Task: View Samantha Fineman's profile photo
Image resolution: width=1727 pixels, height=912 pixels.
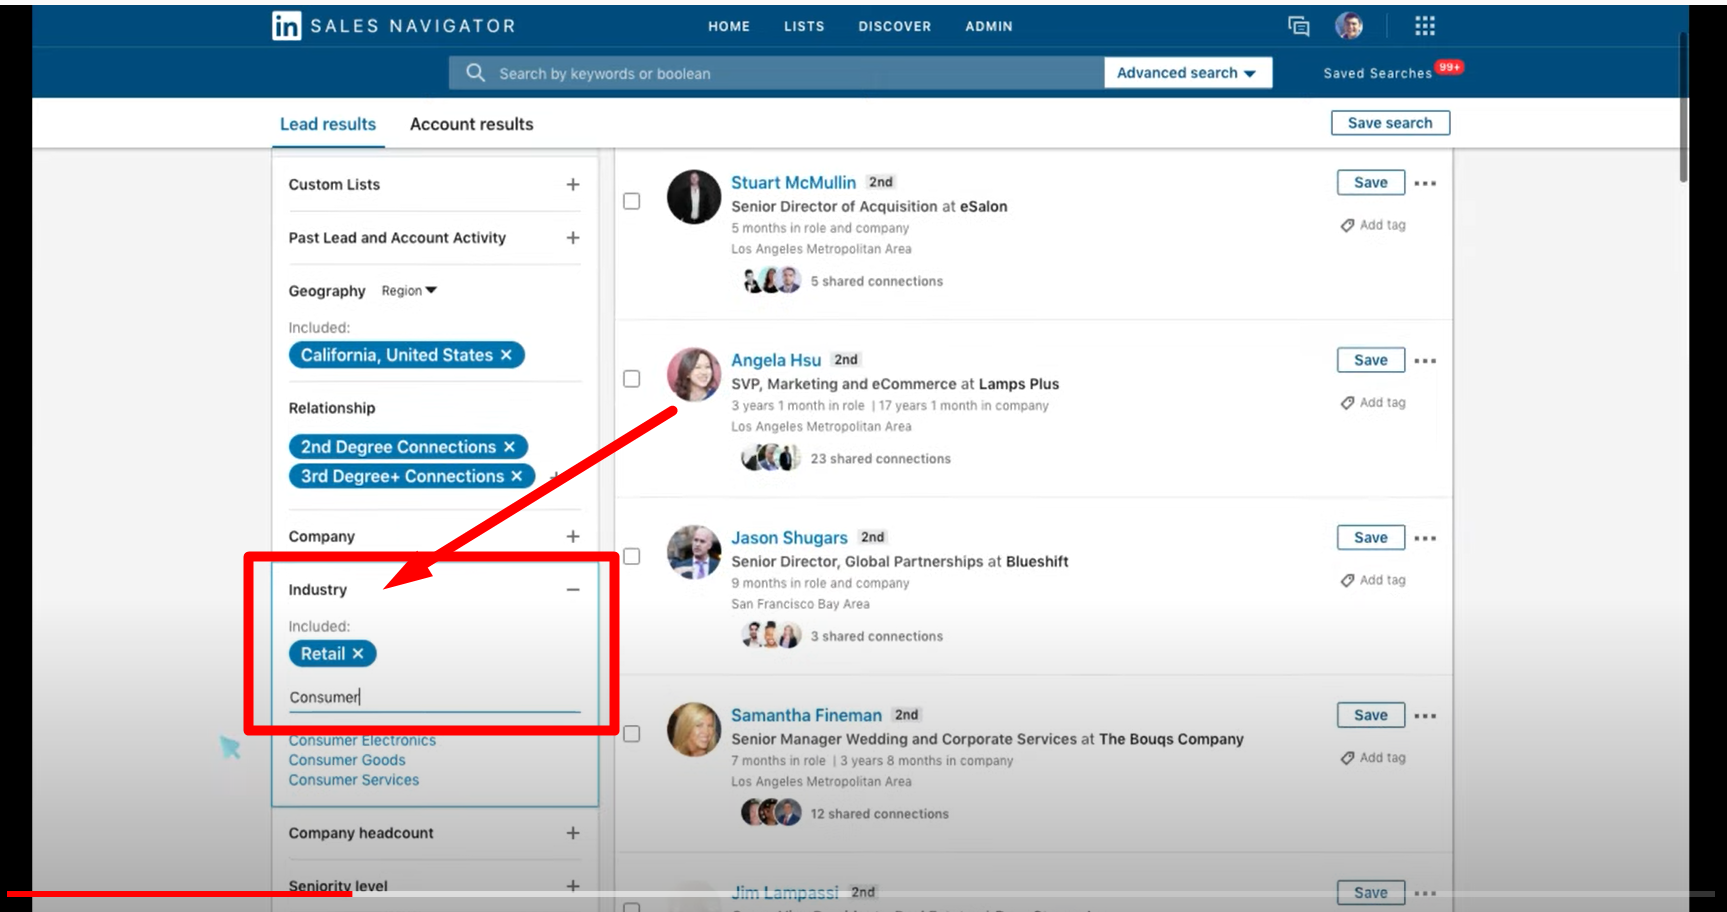Action: (x=694, y=729)
